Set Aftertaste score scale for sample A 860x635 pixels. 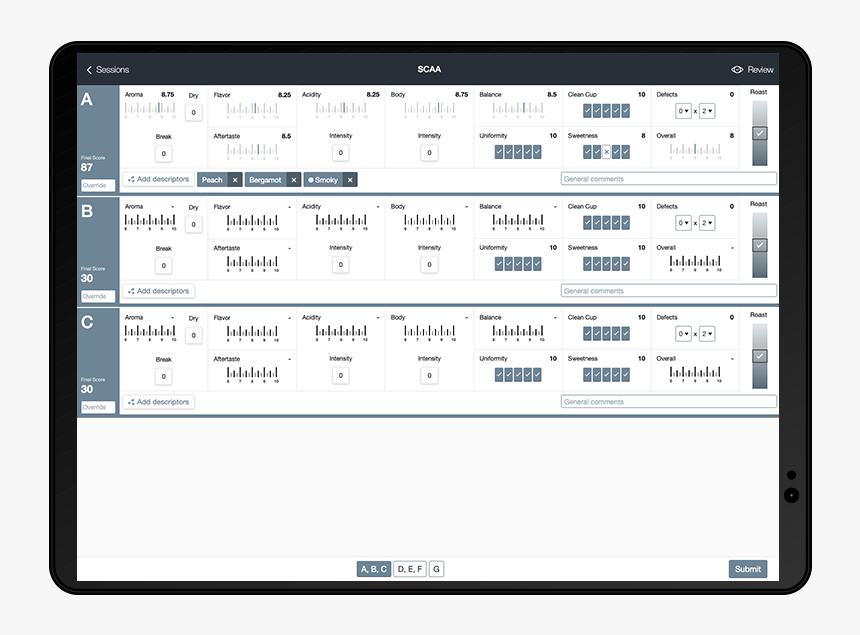pyautogui.click(x=252, y=150)
